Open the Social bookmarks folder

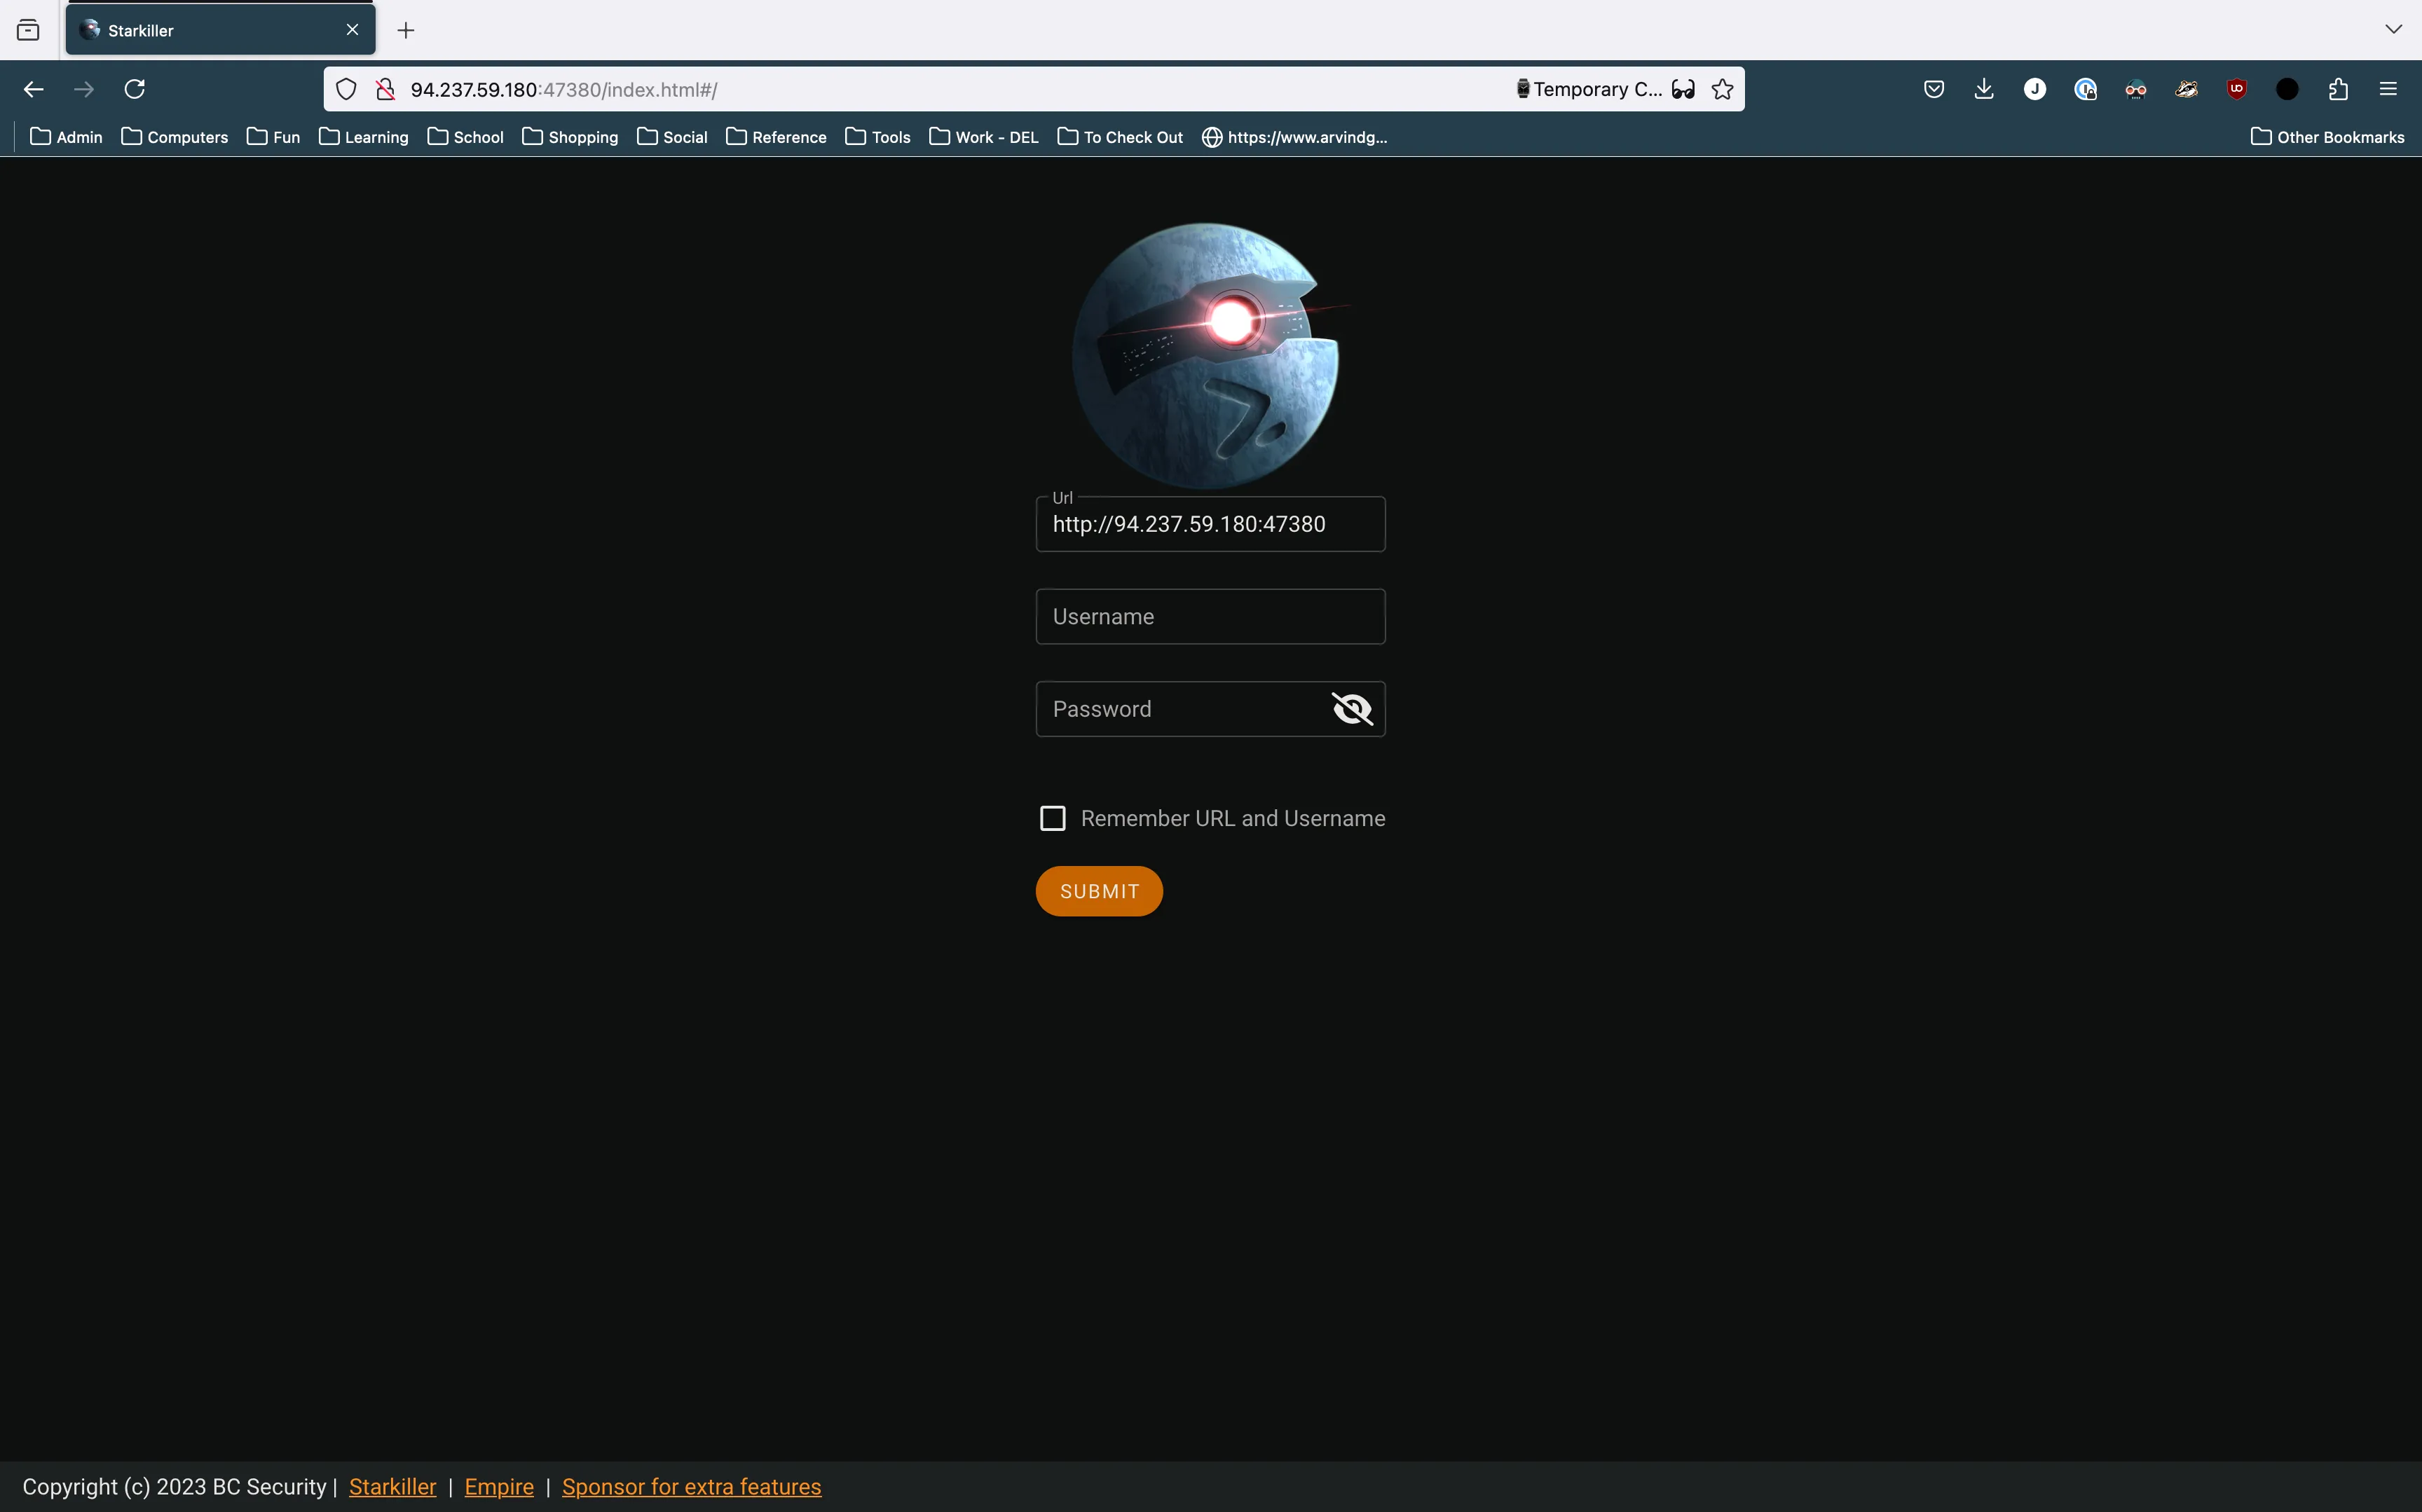[672, 137]
